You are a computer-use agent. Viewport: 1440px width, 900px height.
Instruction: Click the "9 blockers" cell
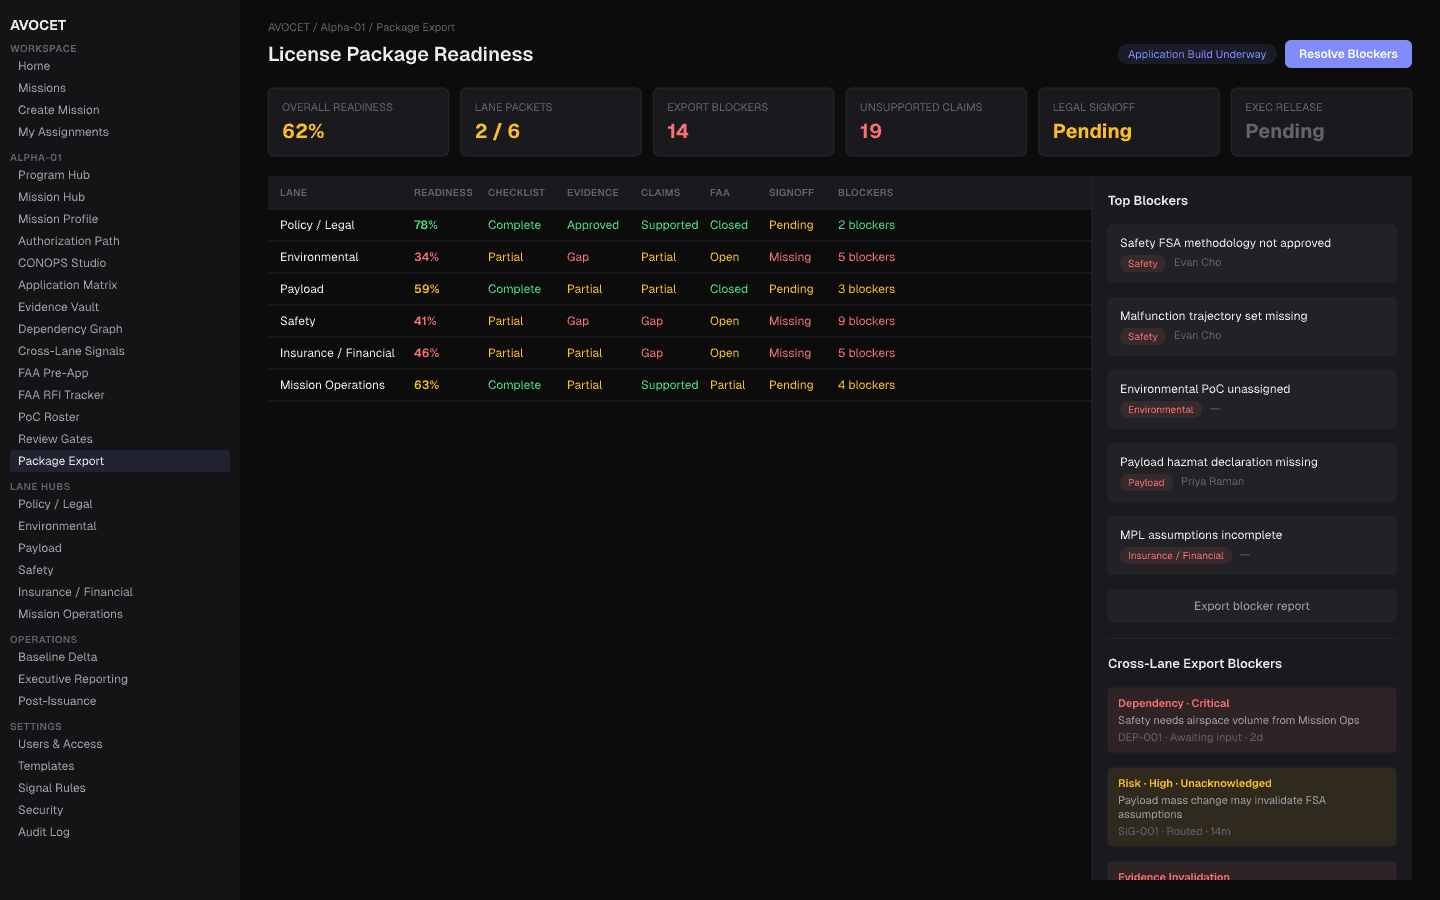pyautogui.click(x=866, y=321)
